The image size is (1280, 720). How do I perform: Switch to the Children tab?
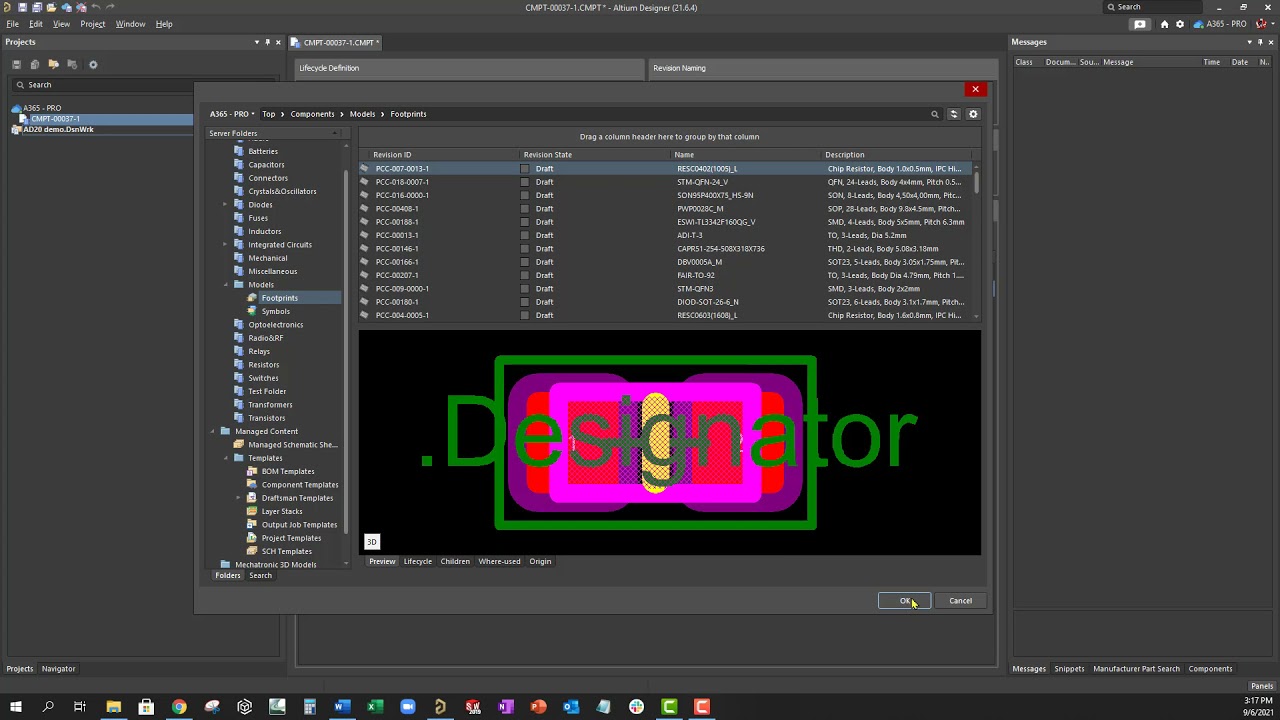[455, 561]
